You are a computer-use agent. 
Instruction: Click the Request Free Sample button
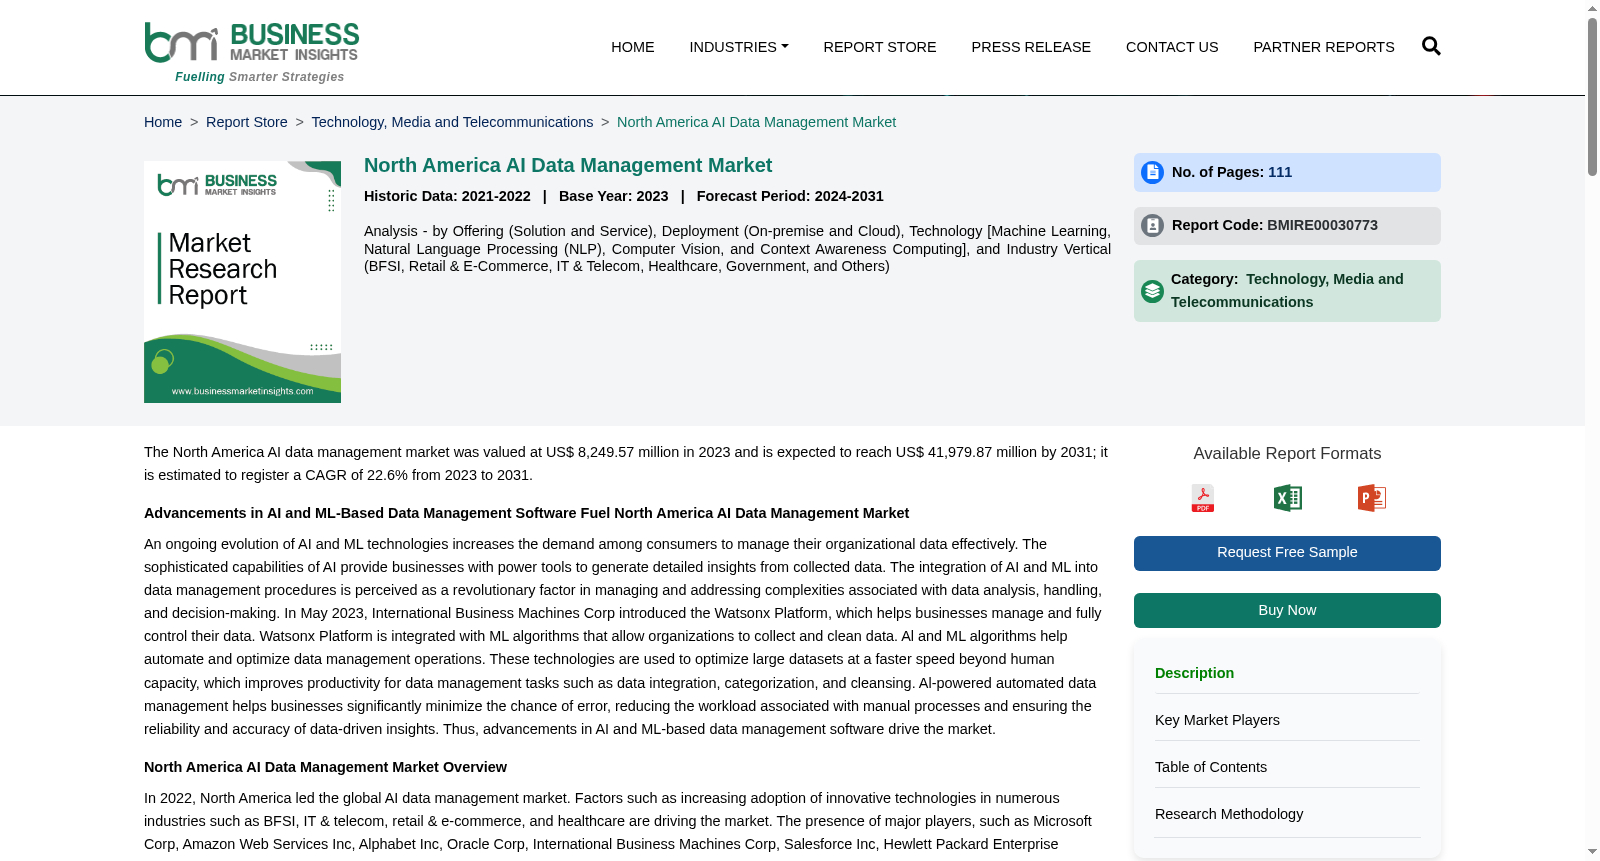coord(1287,553)
